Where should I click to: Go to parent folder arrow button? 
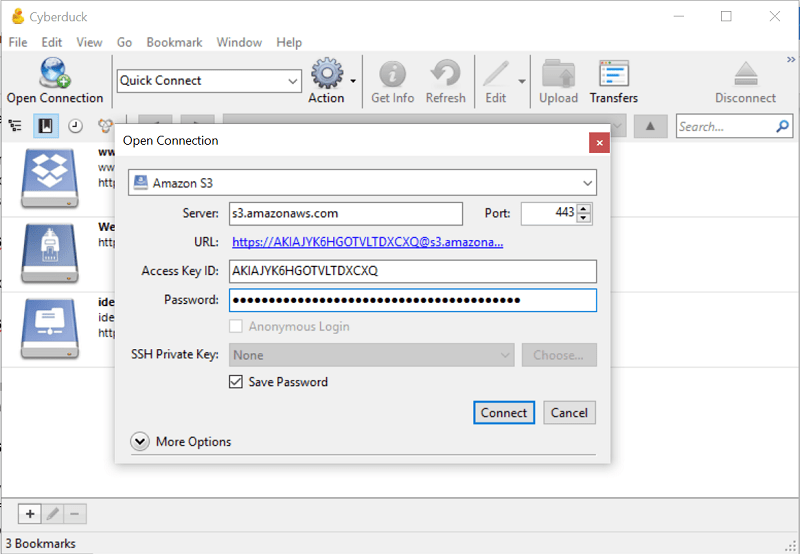point(651,126)
